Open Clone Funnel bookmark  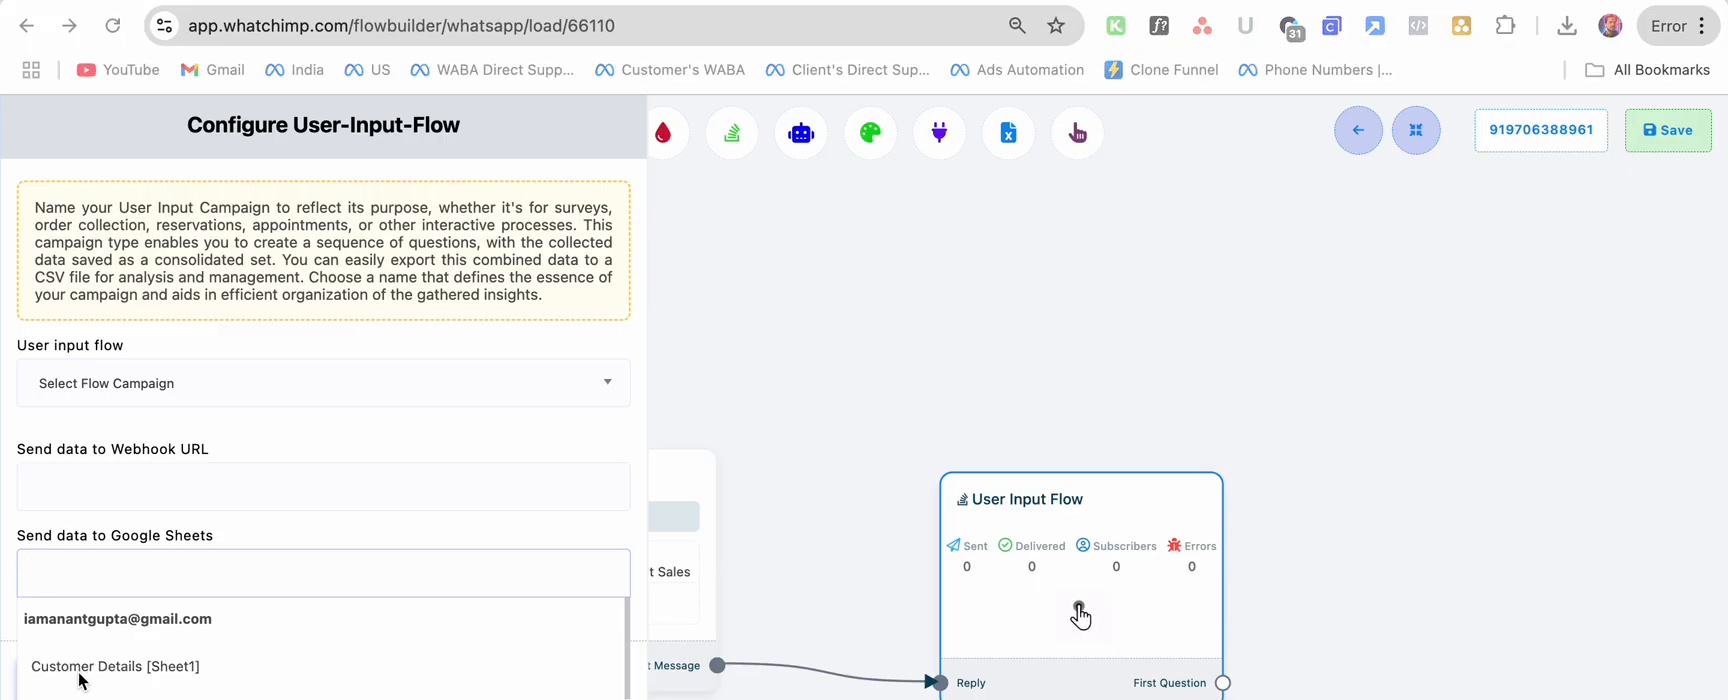coord(1161,70)
